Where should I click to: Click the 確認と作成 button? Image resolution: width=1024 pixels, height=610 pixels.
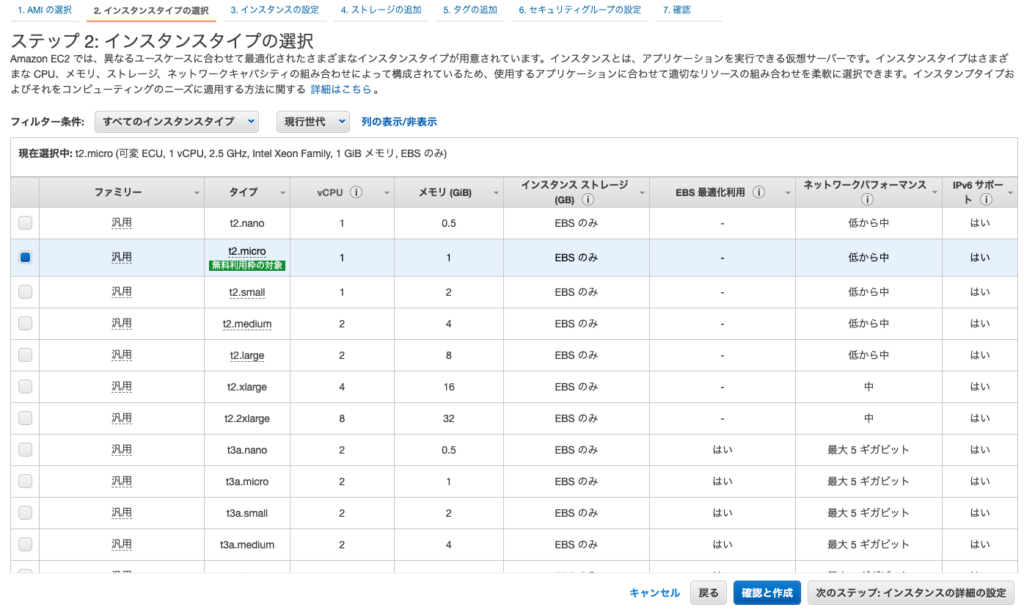point(766,593)
